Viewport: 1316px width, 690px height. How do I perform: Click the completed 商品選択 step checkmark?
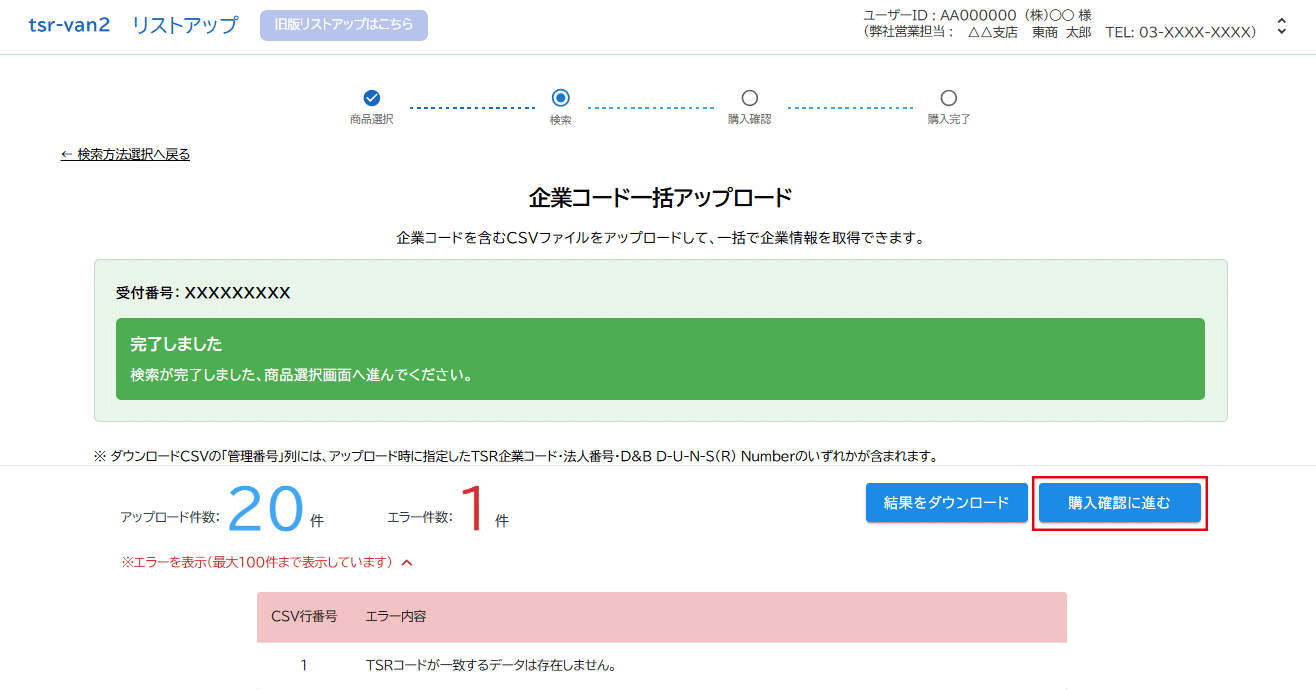[371, 98]
